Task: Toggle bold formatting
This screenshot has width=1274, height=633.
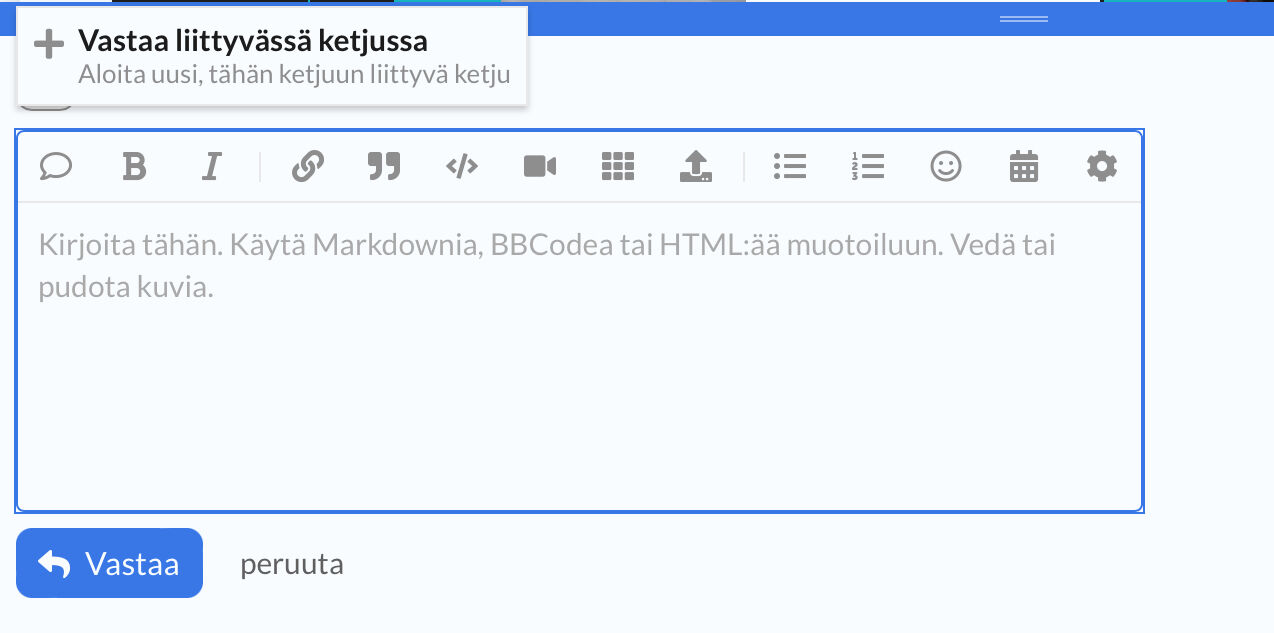Action: point(134,166)
